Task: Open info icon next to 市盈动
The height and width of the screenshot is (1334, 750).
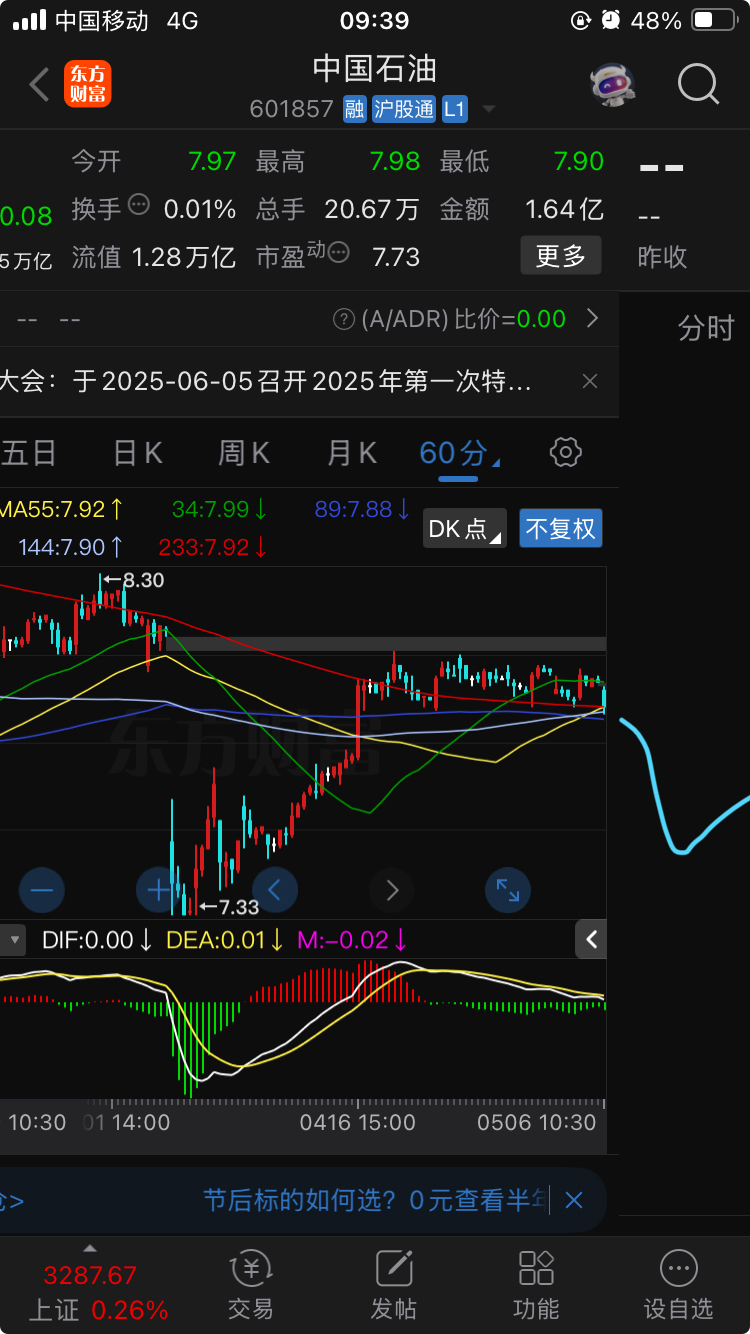Action: point(340,252)
